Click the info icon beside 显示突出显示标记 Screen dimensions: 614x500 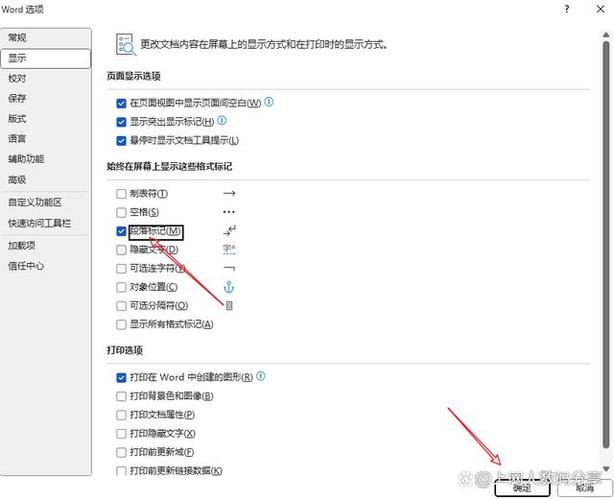pyautogui.click(x=222, y=120)
